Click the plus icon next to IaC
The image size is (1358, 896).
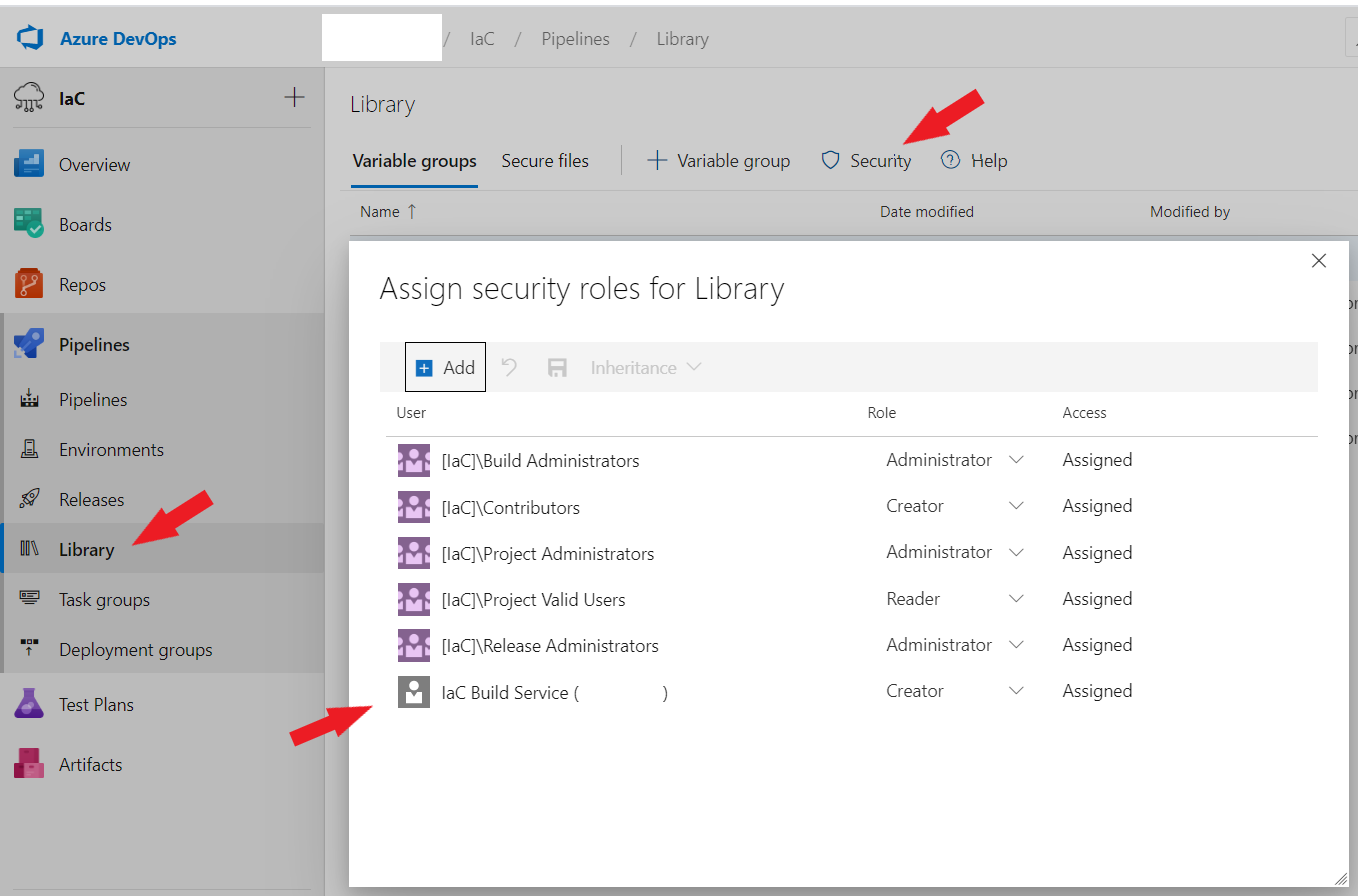click(294, 98)
